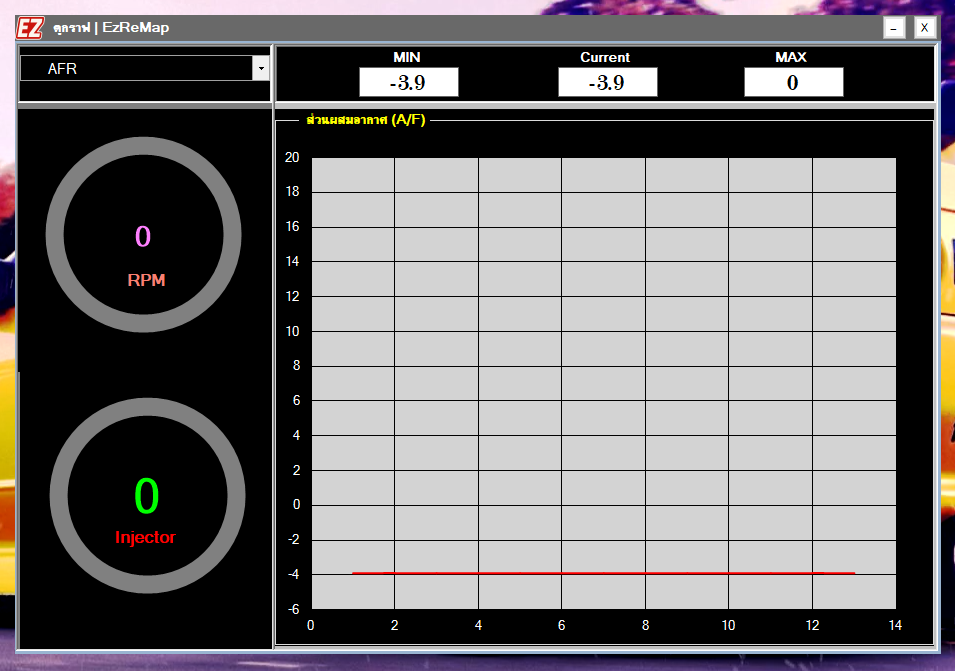Image resolution: width=955 pixels, height=671 pixels.
Task: Click the MIN value showing -3.9
Action: click(x=408, y=82)
